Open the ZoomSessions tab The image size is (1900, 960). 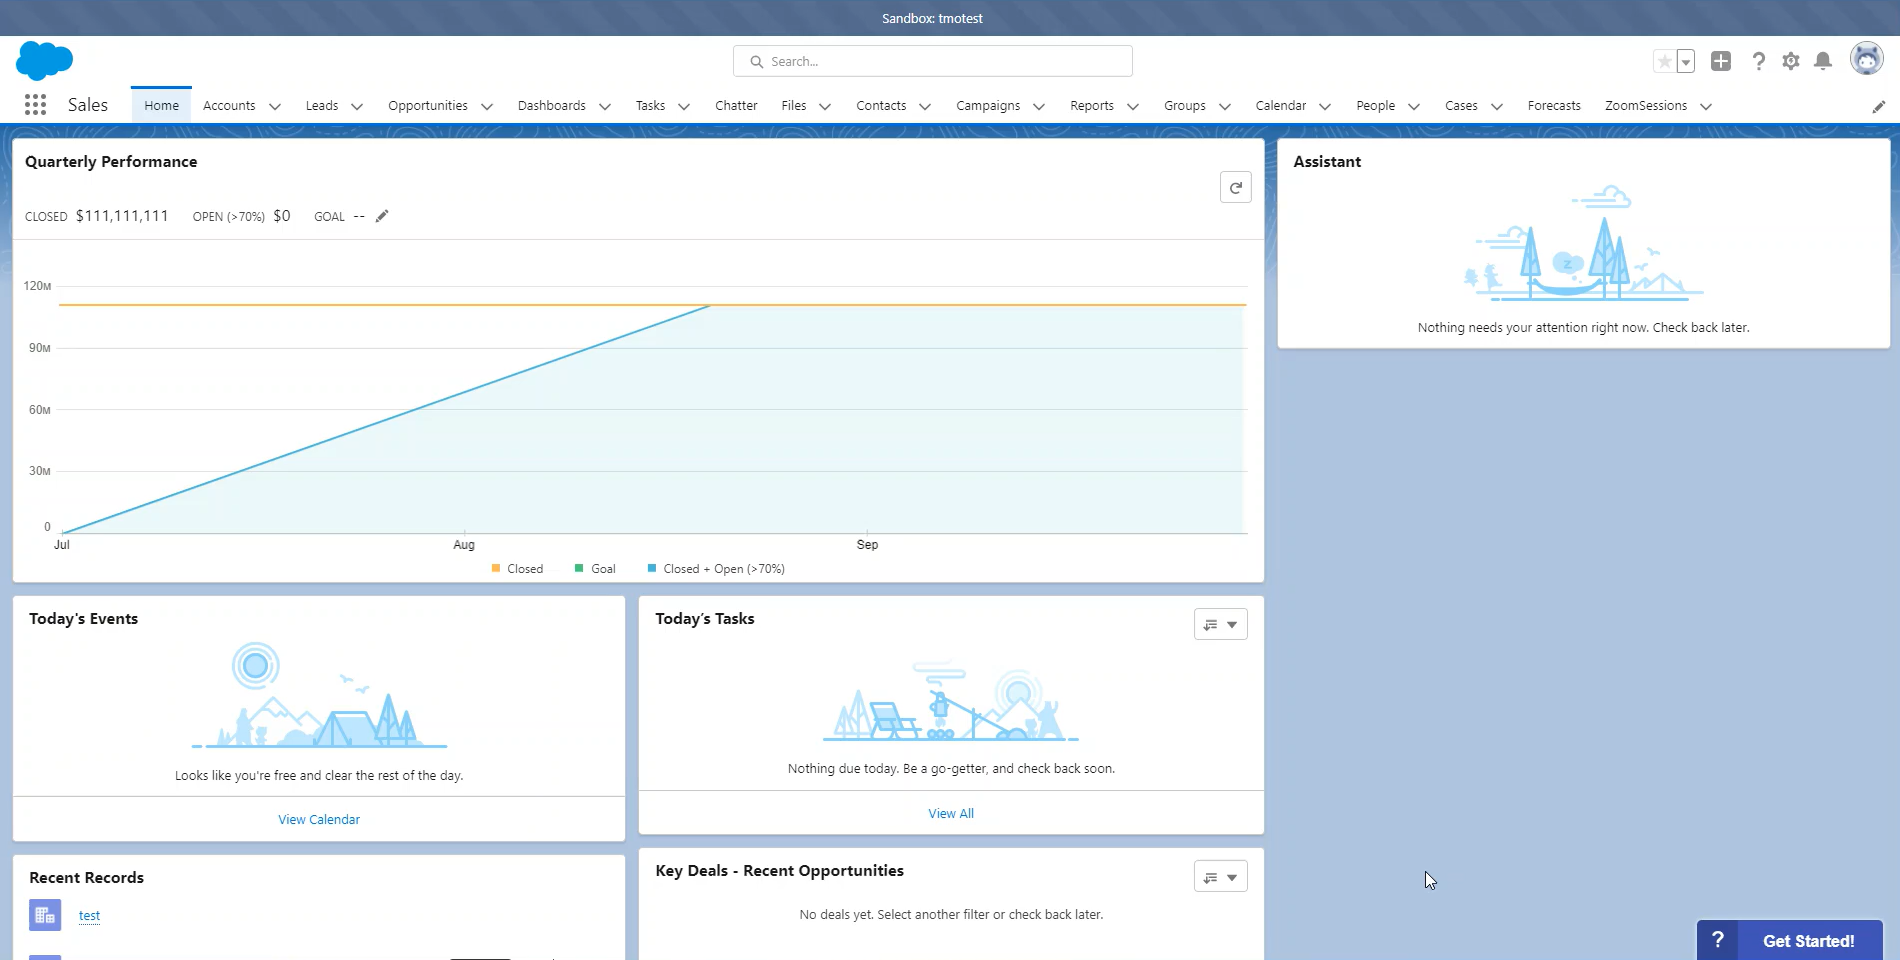pyautogui.click(x=1646, y=105)
